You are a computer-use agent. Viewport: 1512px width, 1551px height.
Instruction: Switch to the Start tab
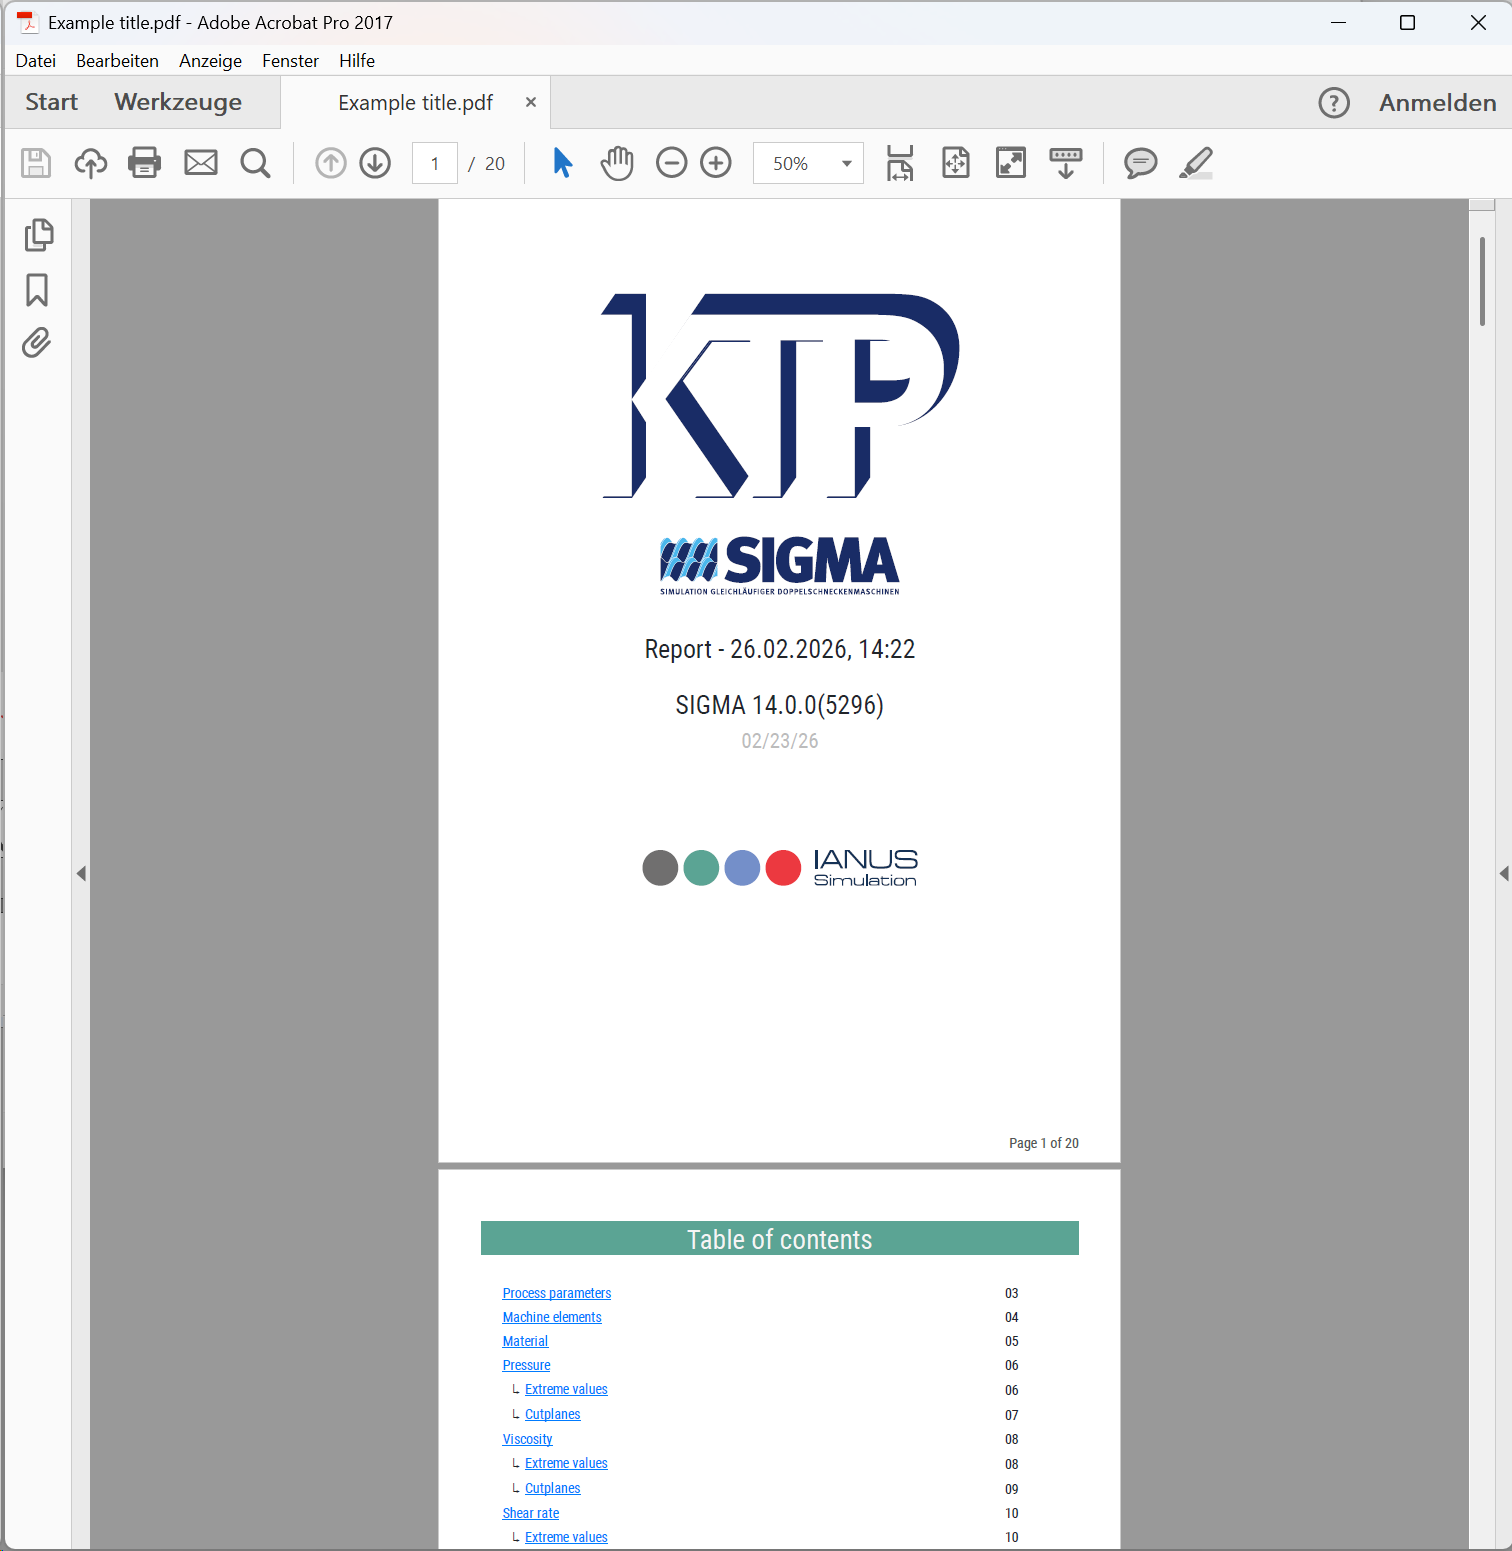click(x=51, y=102)
